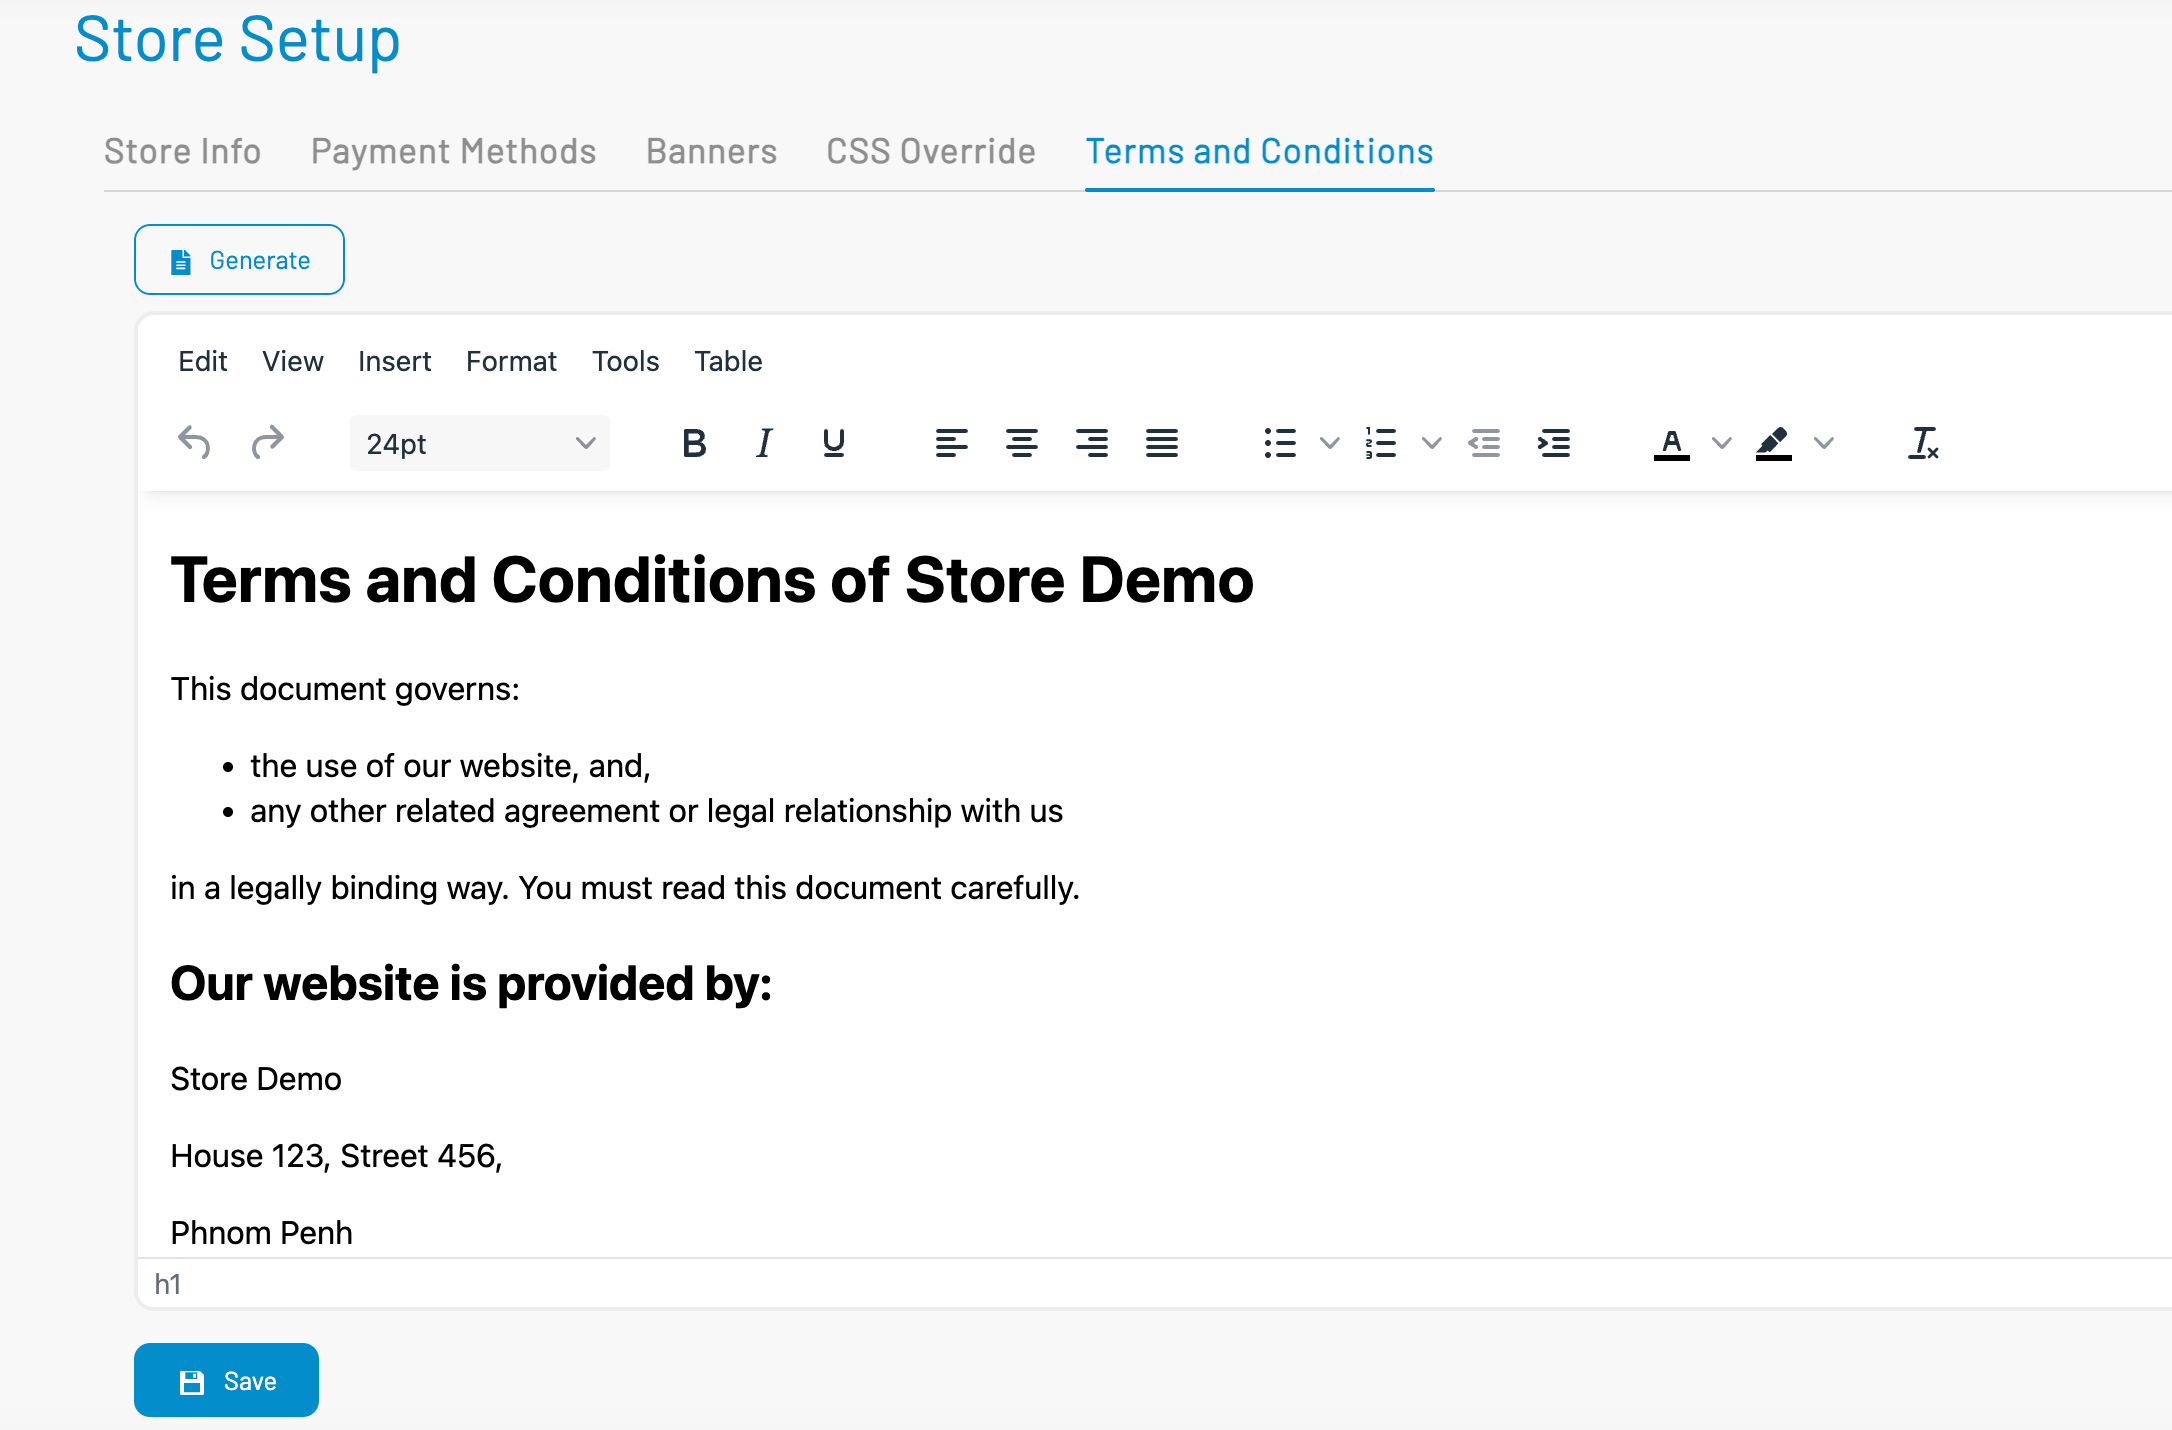Align text to the right
Image resolution: width=2172 pixels, height=1430 pixels.
(x=1091, y=442)
